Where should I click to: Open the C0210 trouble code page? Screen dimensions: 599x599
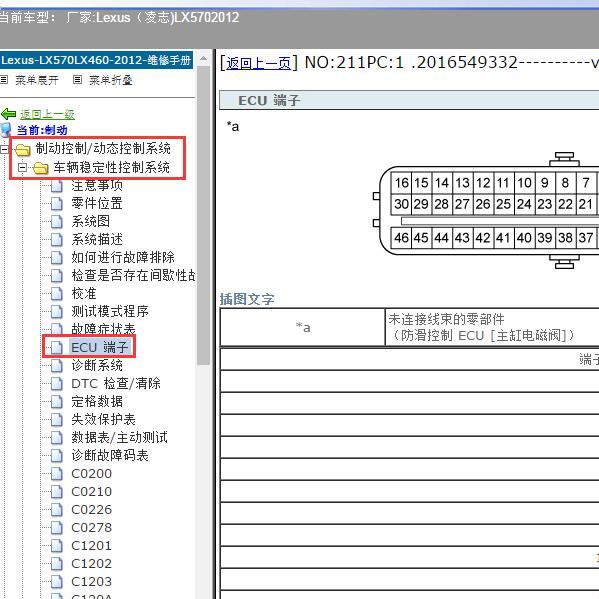92,491
